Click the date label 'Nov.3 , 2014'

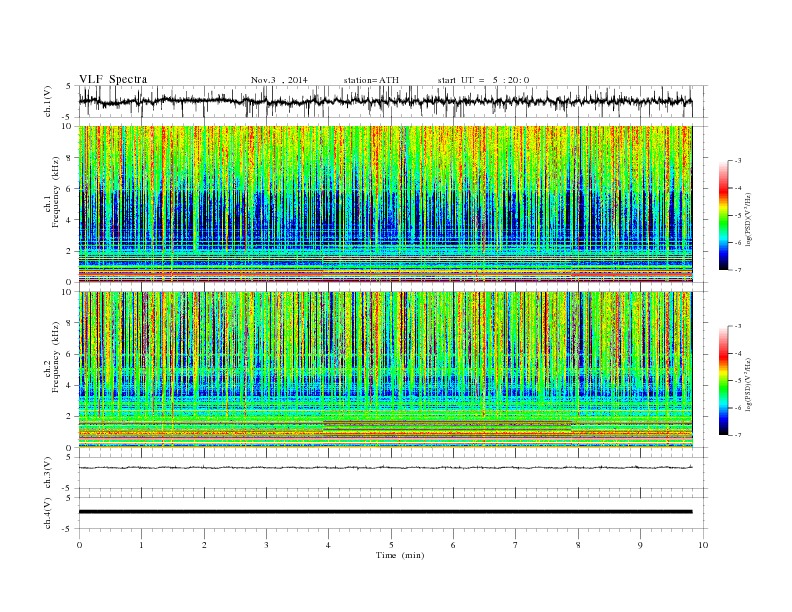(x=279, y=80)
